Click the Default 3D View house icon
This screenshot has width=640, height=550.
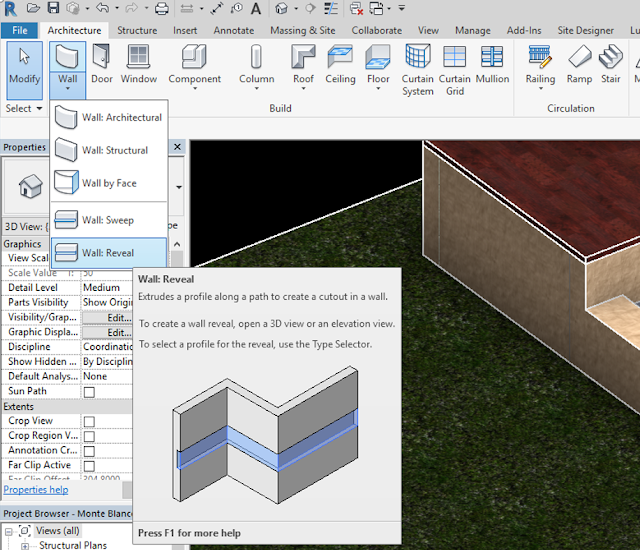point(281,8)
